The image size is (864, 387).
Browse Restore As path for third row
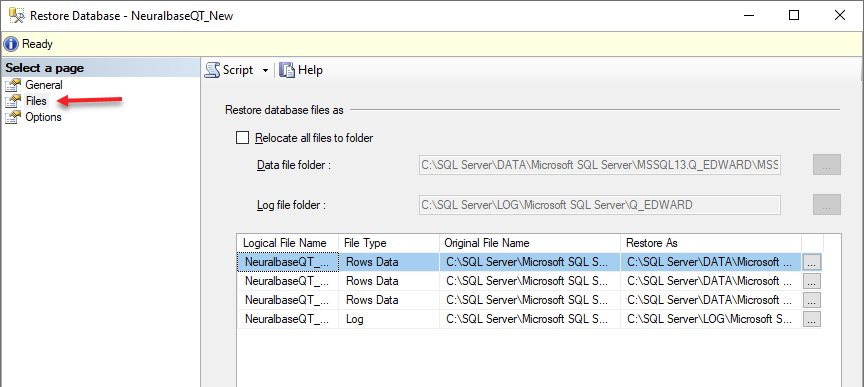pyautogui.click(x=812, y=300)
